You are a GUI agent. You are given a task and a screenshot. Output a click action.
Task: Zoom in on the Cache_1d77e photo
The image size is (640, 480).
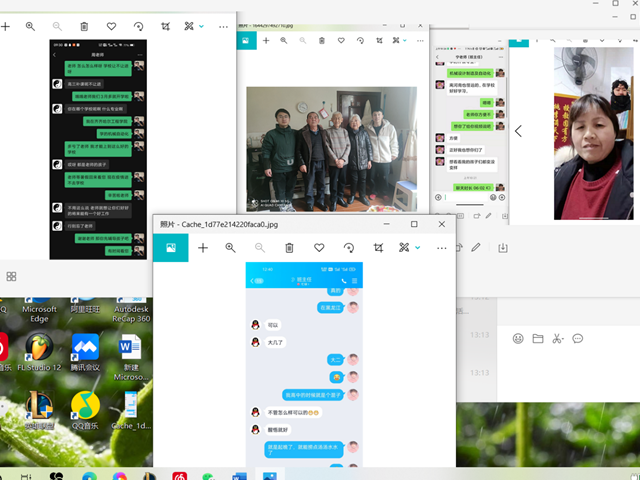231,247
